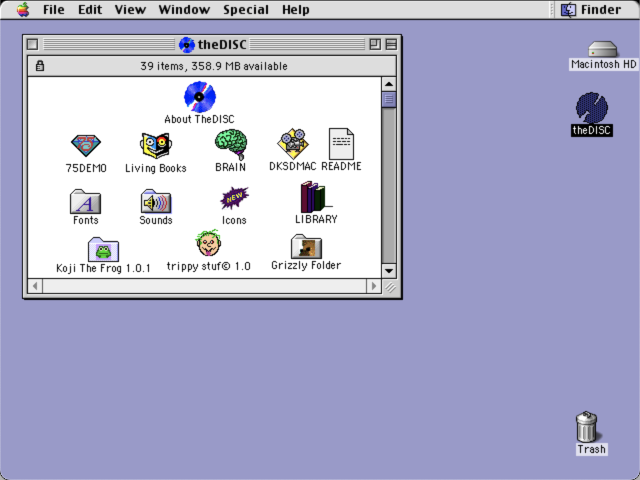Click the padlock icon in window header
The height and width of the screenshot is (480, 640).
point(40,66)
